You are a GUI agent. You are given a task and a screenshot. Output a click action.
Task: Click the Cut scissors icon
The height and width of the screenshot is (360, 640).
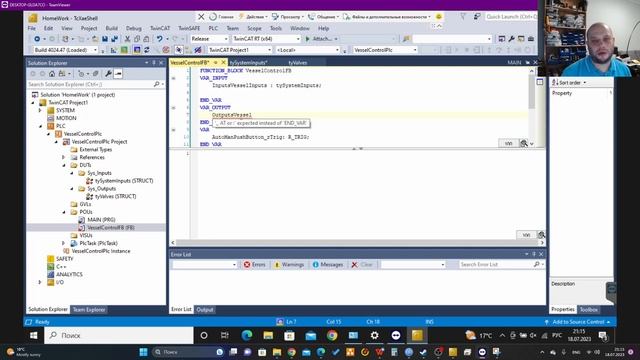click(x=127, y=39)
